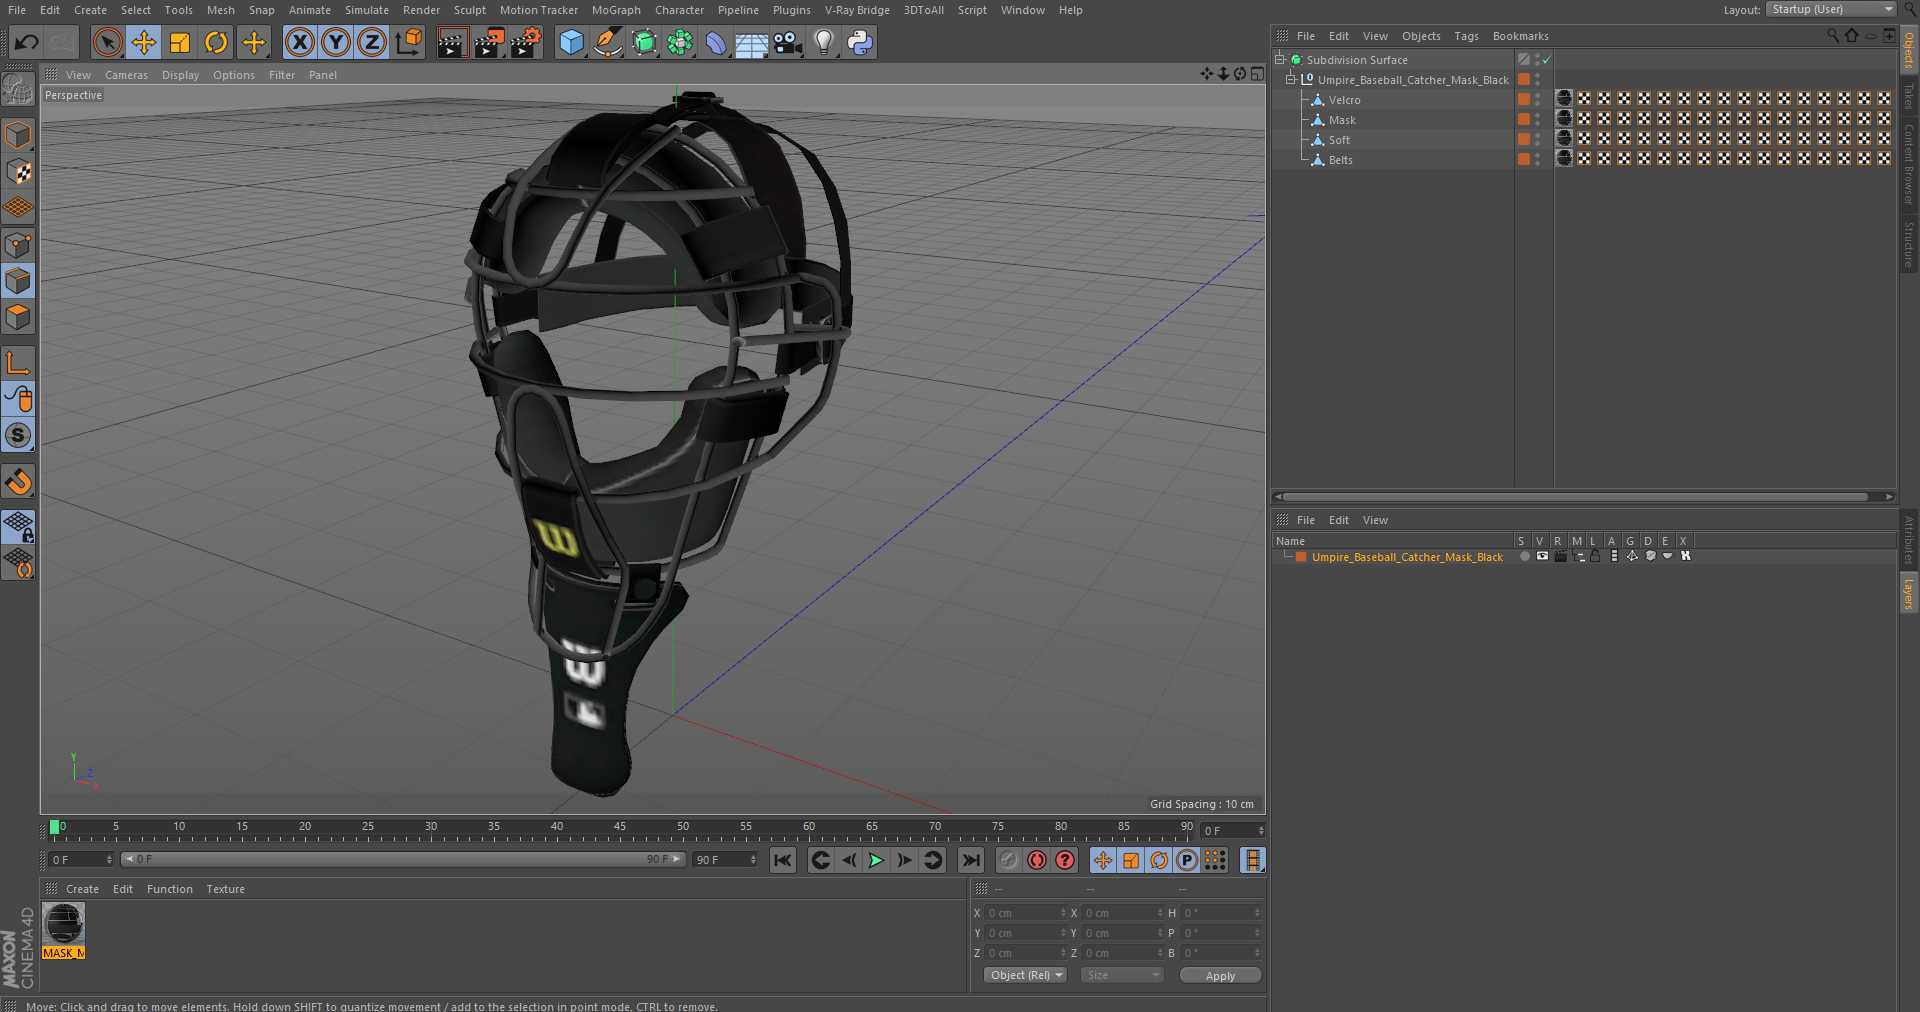Screen dimensions: 1920x1012
Task: Click the Apply button
Action: [x=1220, y=976]
